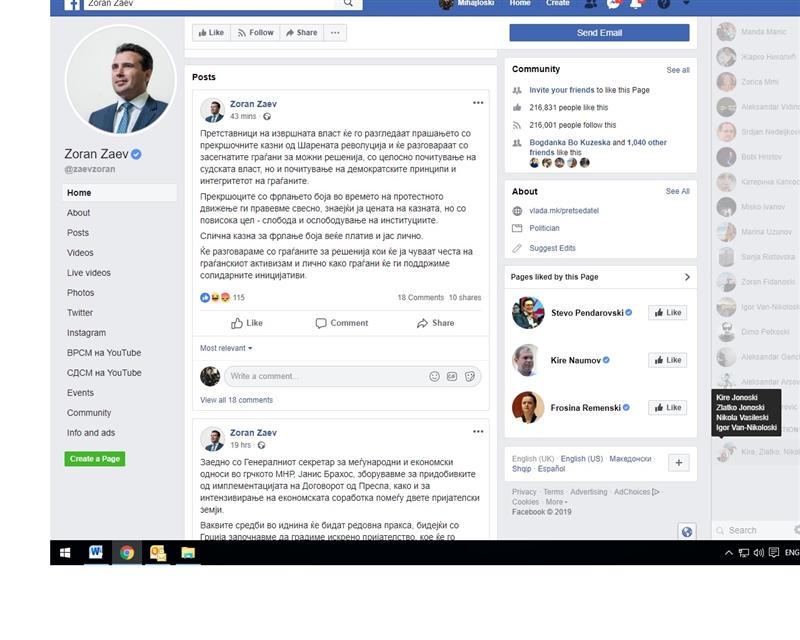This screenshot has width=800, height=640.
Task: Click the three dots on the 43 mins post
Action: 478,103
